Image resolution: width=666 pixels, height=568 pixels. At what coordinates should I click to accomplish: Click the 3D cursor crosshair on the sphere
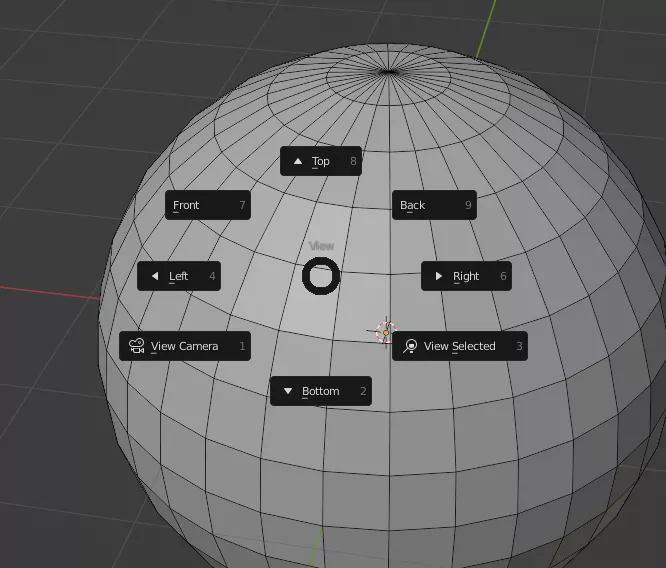tap(384, 331)
